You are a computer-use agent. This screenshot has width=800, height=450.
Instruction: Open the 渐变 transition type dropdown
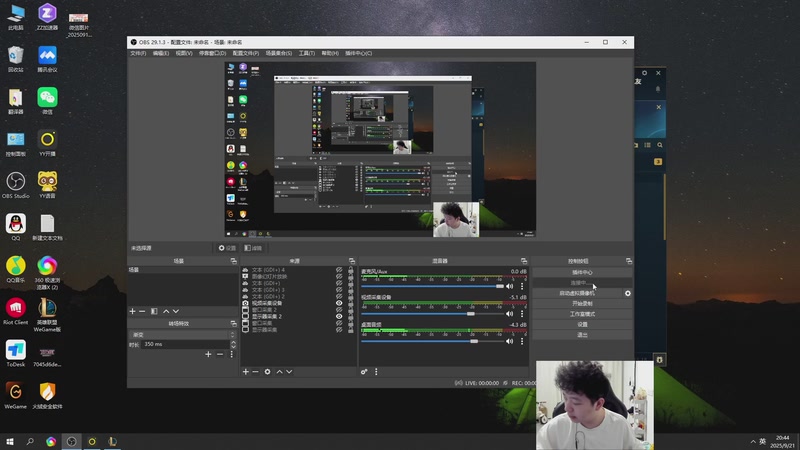click(183, 335)
